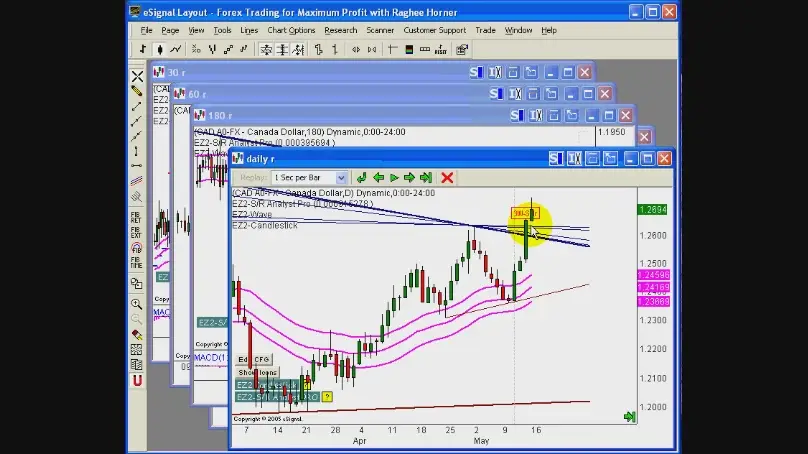This screenshot has height=454, width=808.
Task: Toggle interval link 'IX' on 60 r window
Action: tap(515, 94)
